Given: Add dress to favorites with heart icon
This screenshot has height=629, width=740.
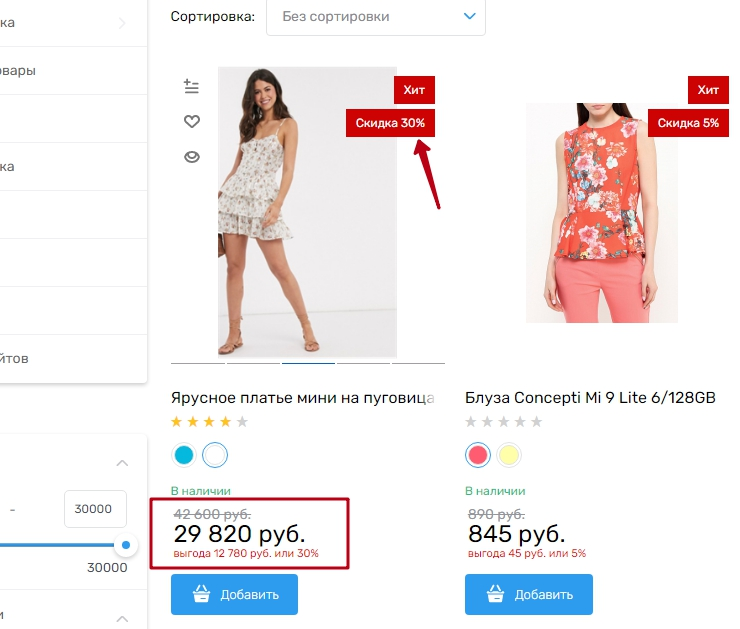Looking at the screenshot, I should [x=192, y=122].
